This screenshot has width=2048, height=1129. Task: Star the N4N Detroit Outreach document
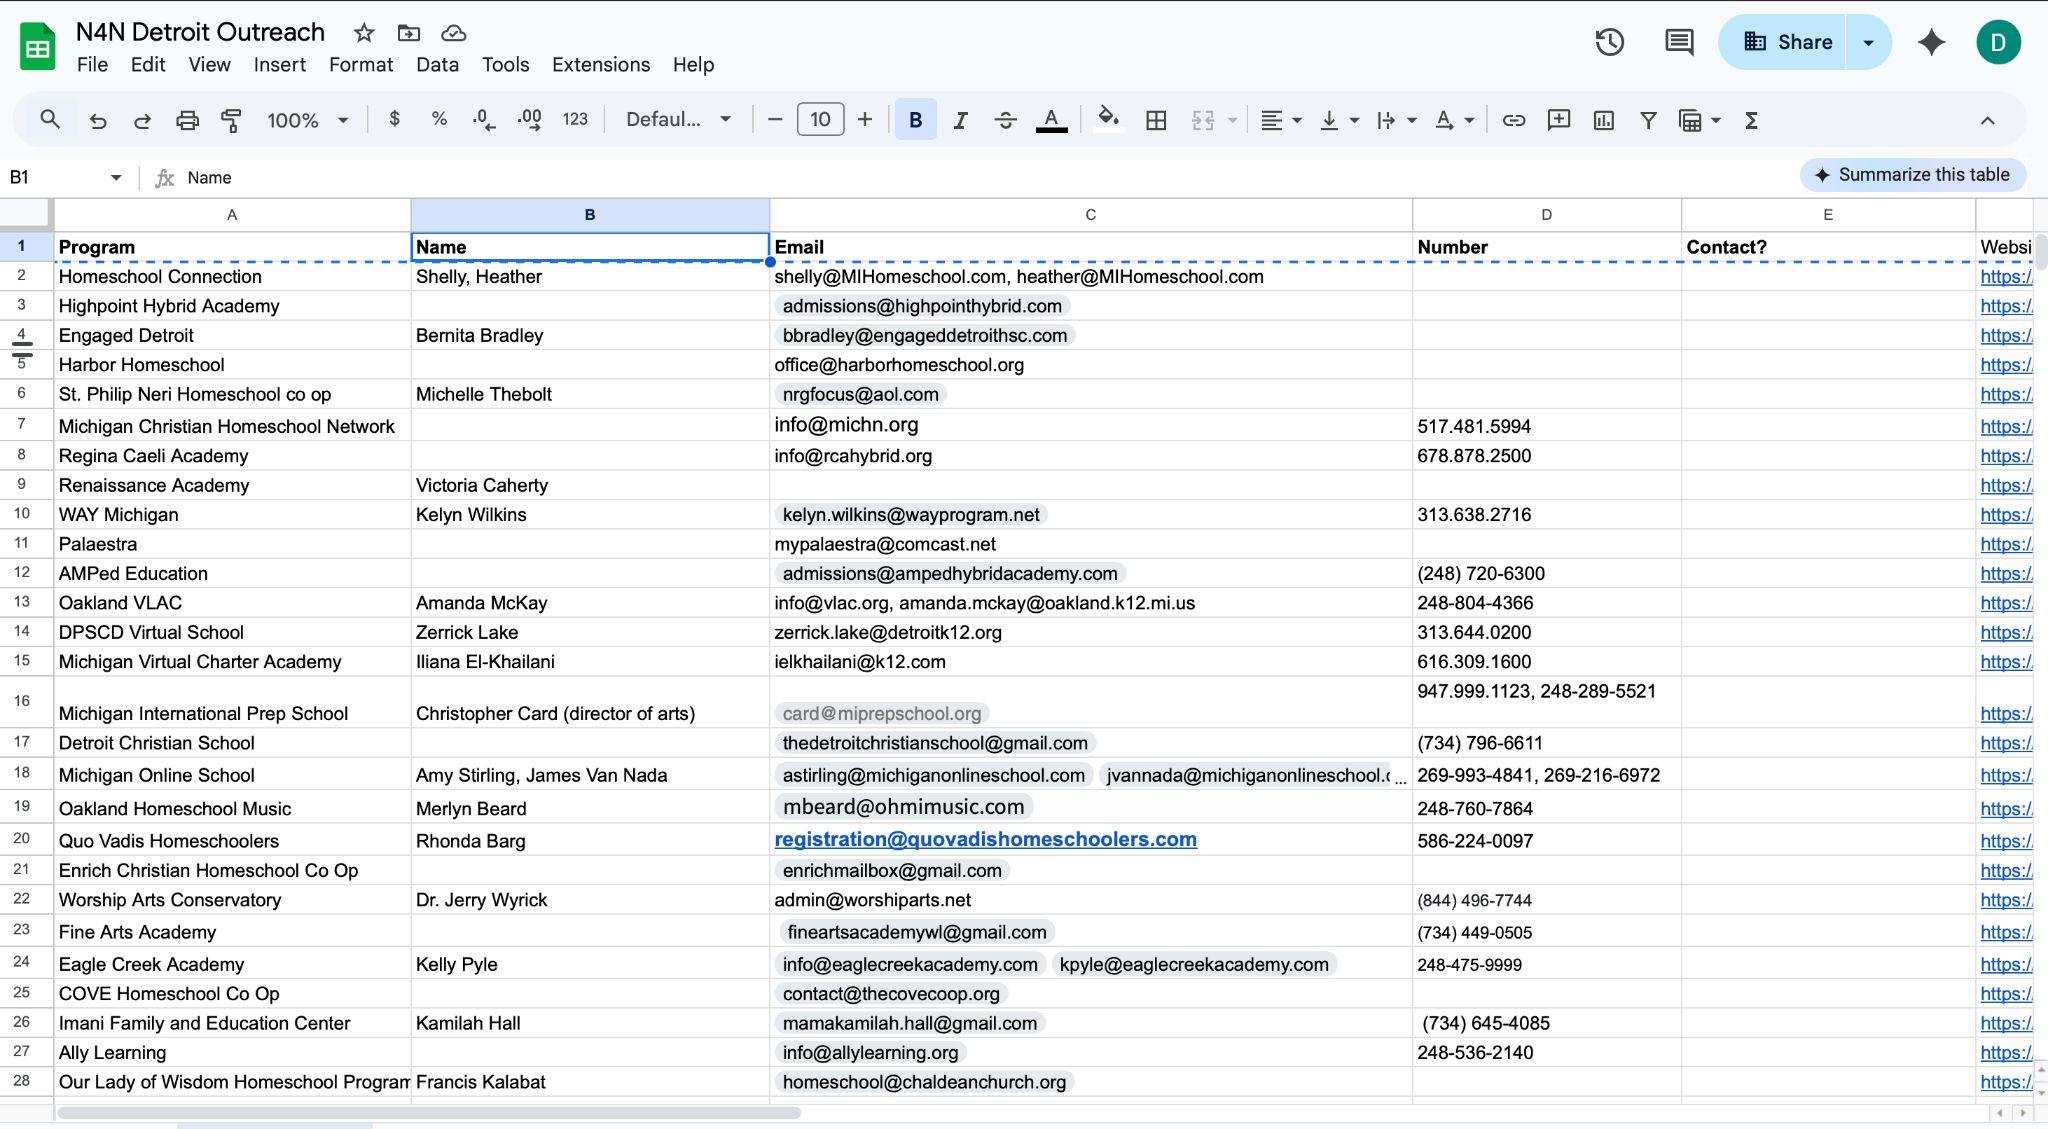point(364,33)
